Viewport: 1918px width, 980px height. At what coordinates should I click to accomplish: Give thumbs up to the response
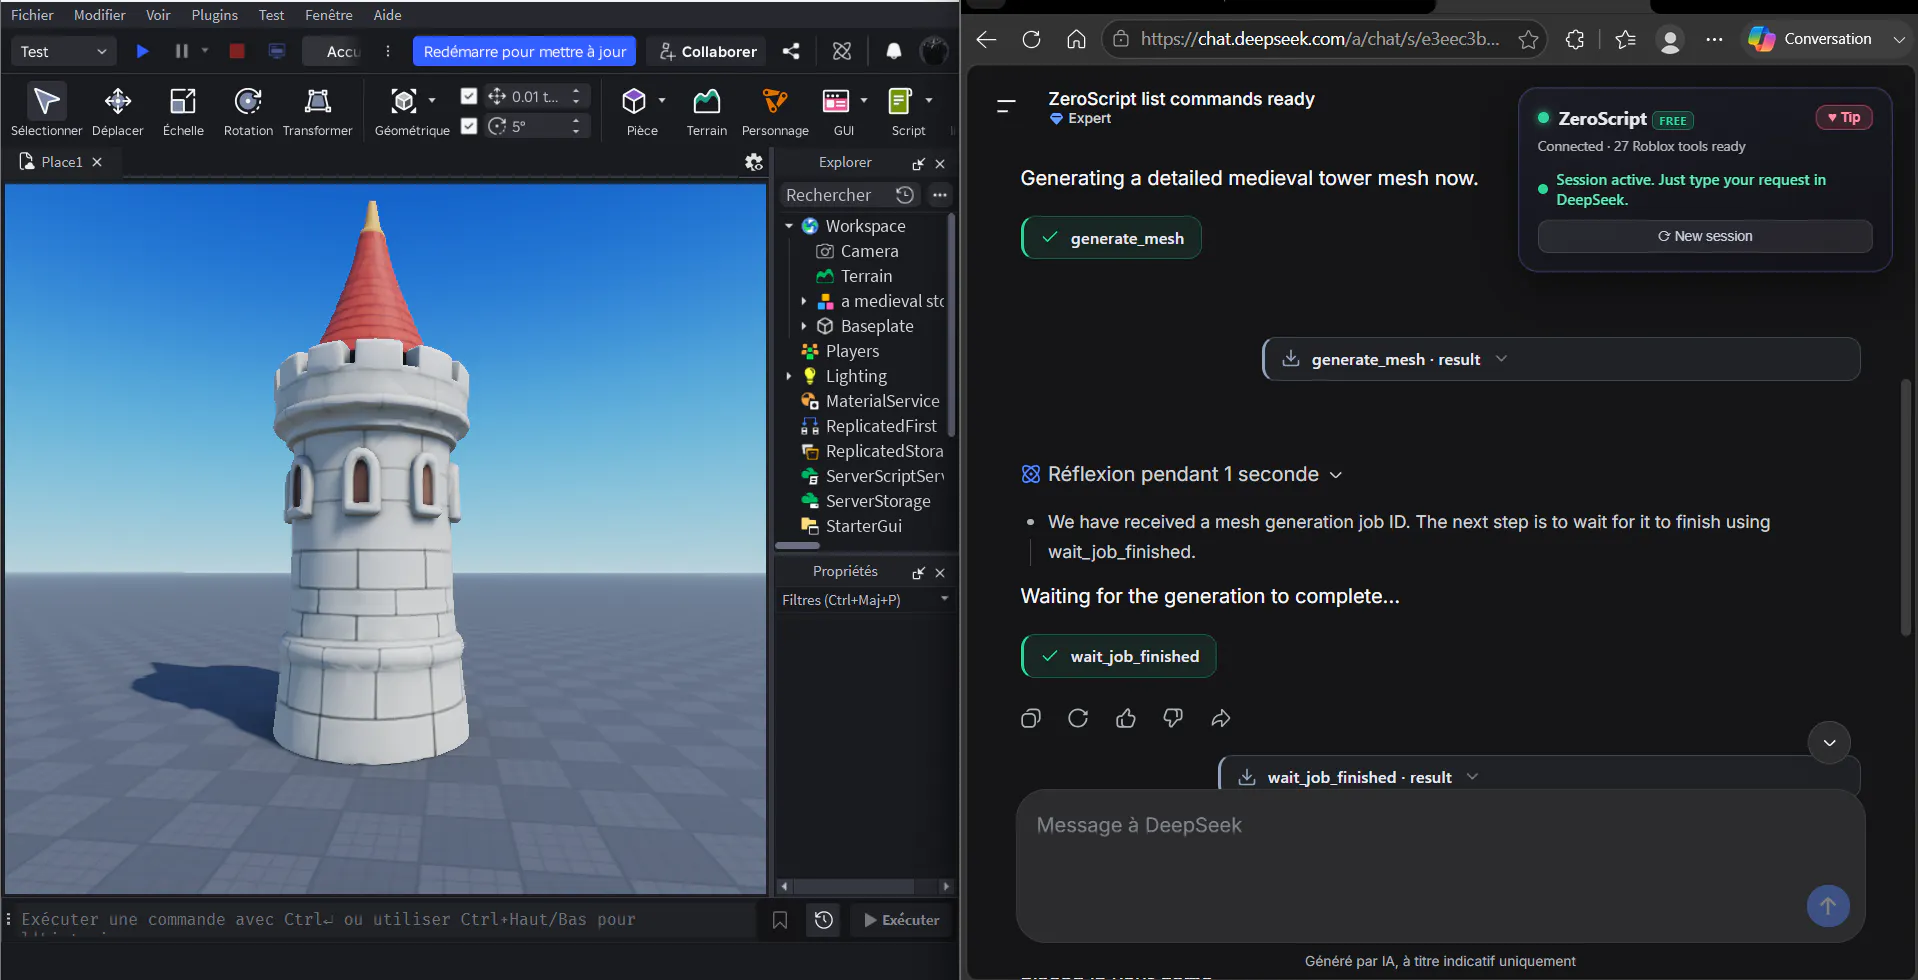tap(1126, 718)
